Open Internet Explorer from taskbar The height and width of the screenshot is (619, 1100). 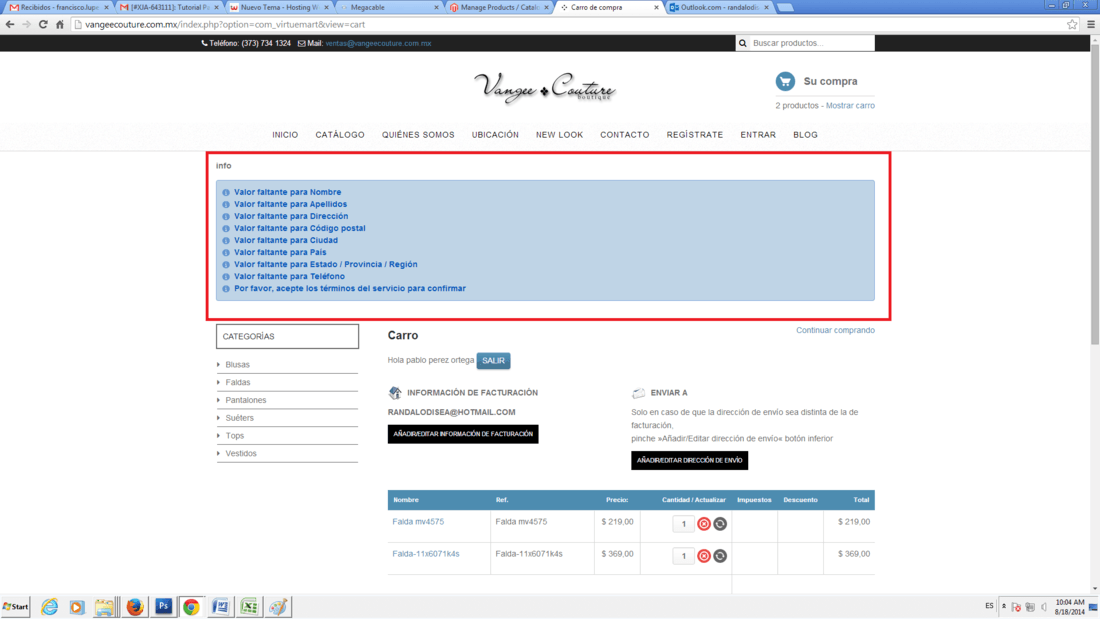[x=49, y=607]
